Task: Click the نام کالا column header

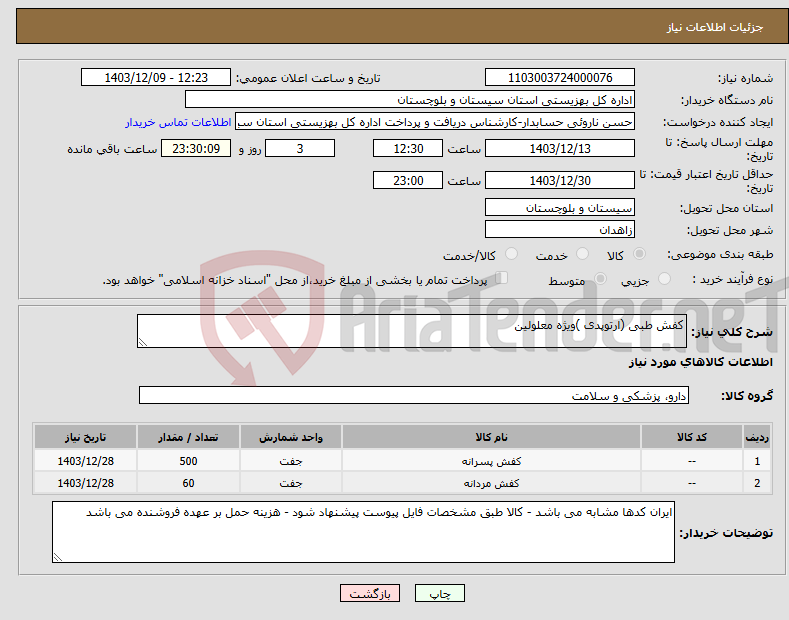Action: click(491, 437)
